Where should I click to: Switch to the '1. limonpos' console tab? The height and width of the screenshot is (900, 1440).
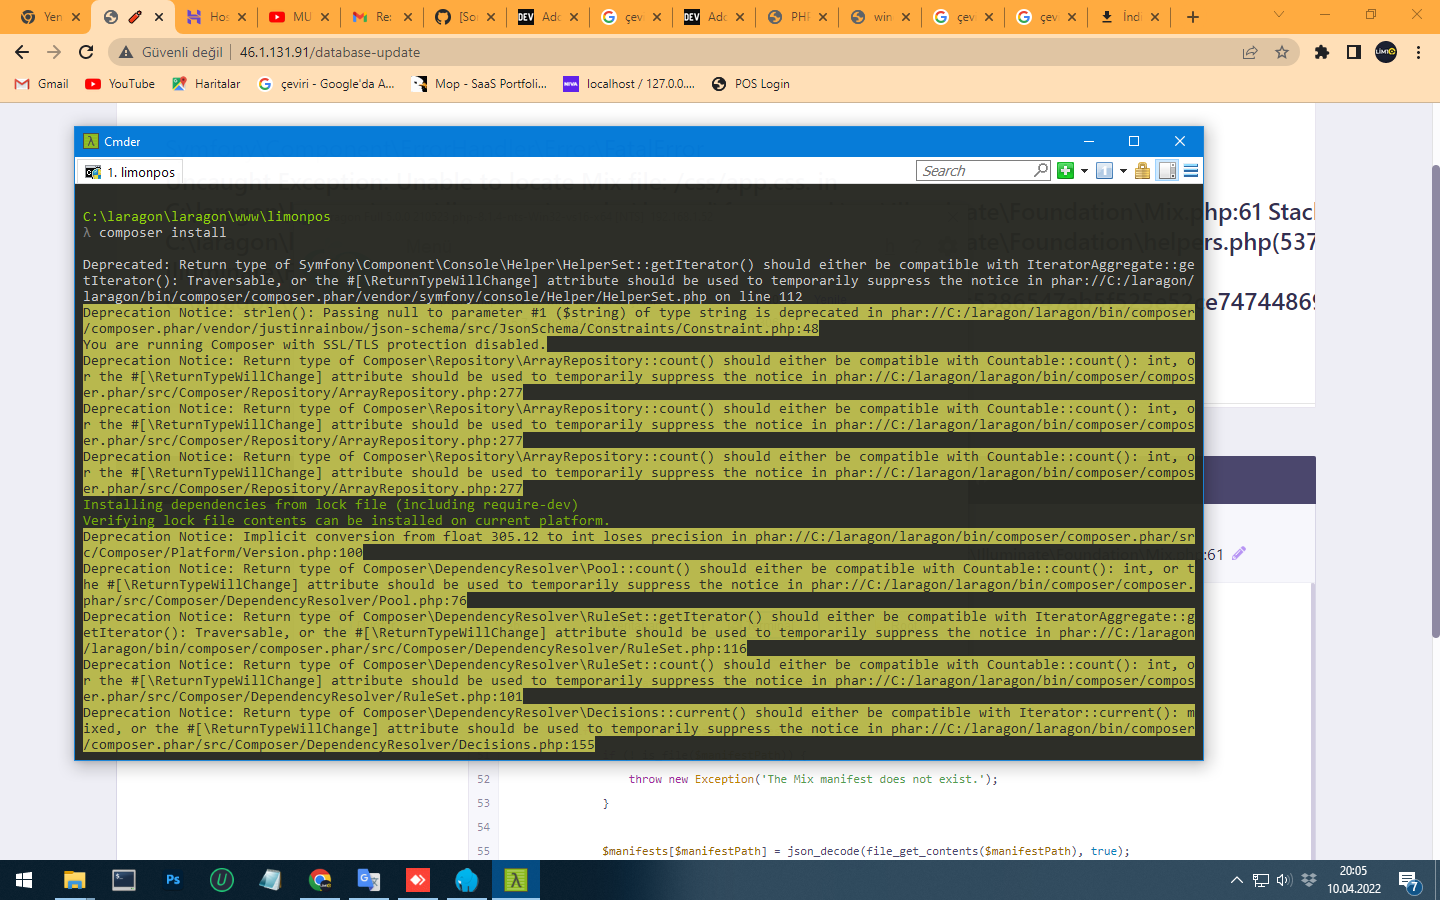[x=129, y=171]
